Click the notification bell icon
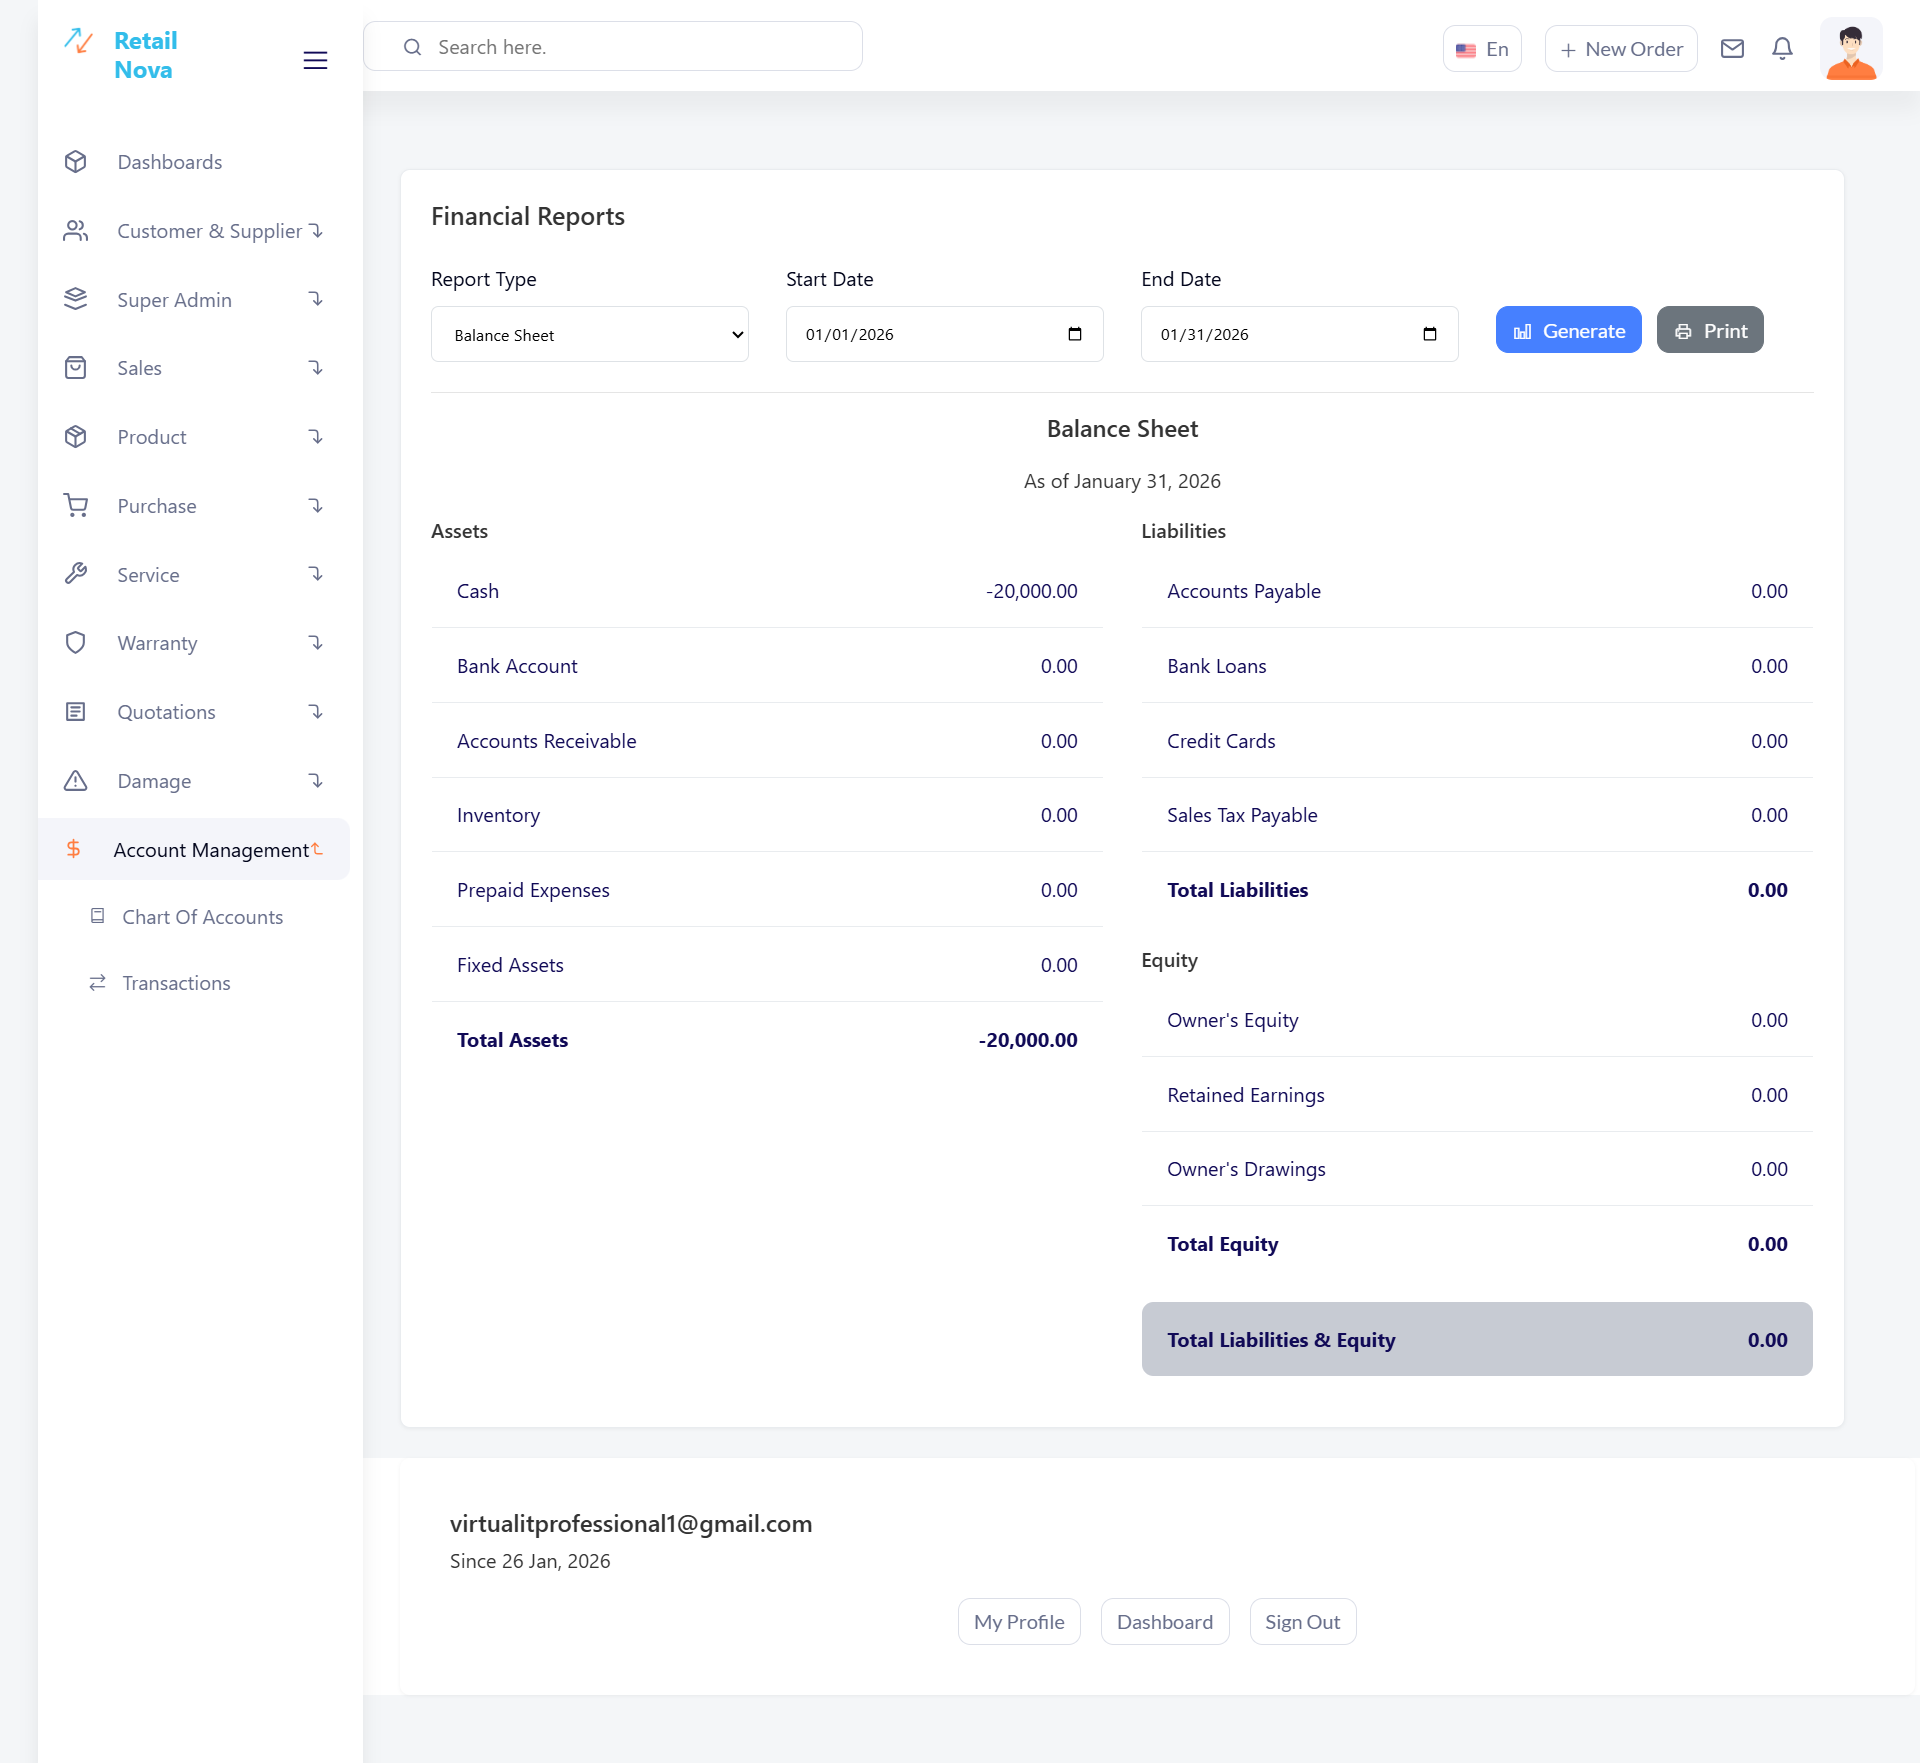The width and height of the screenshot is (1920, 1763). pos(1782,48)
